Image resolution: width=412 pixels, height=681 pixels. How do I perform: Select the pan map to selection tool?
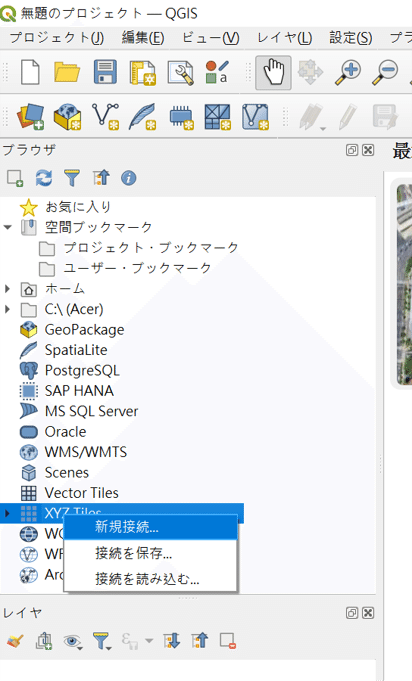tap(310, 72)
